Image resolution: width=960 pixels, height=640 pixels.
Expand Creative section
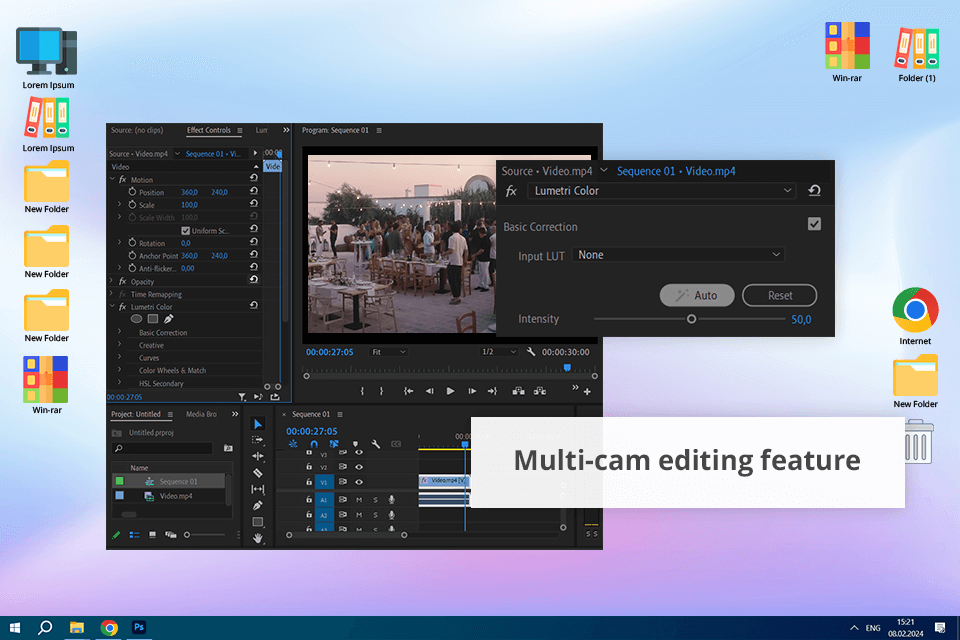[119, 345]
